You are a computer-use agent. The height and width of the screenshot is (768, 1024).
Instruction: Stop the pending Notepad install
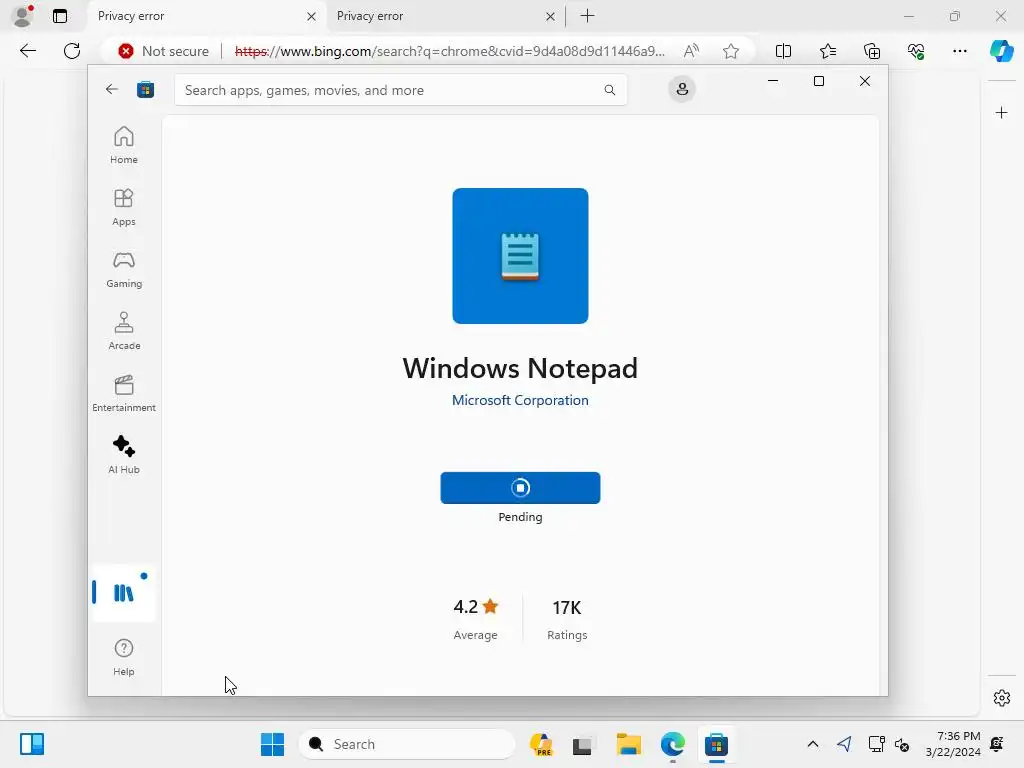pos(520,488)
